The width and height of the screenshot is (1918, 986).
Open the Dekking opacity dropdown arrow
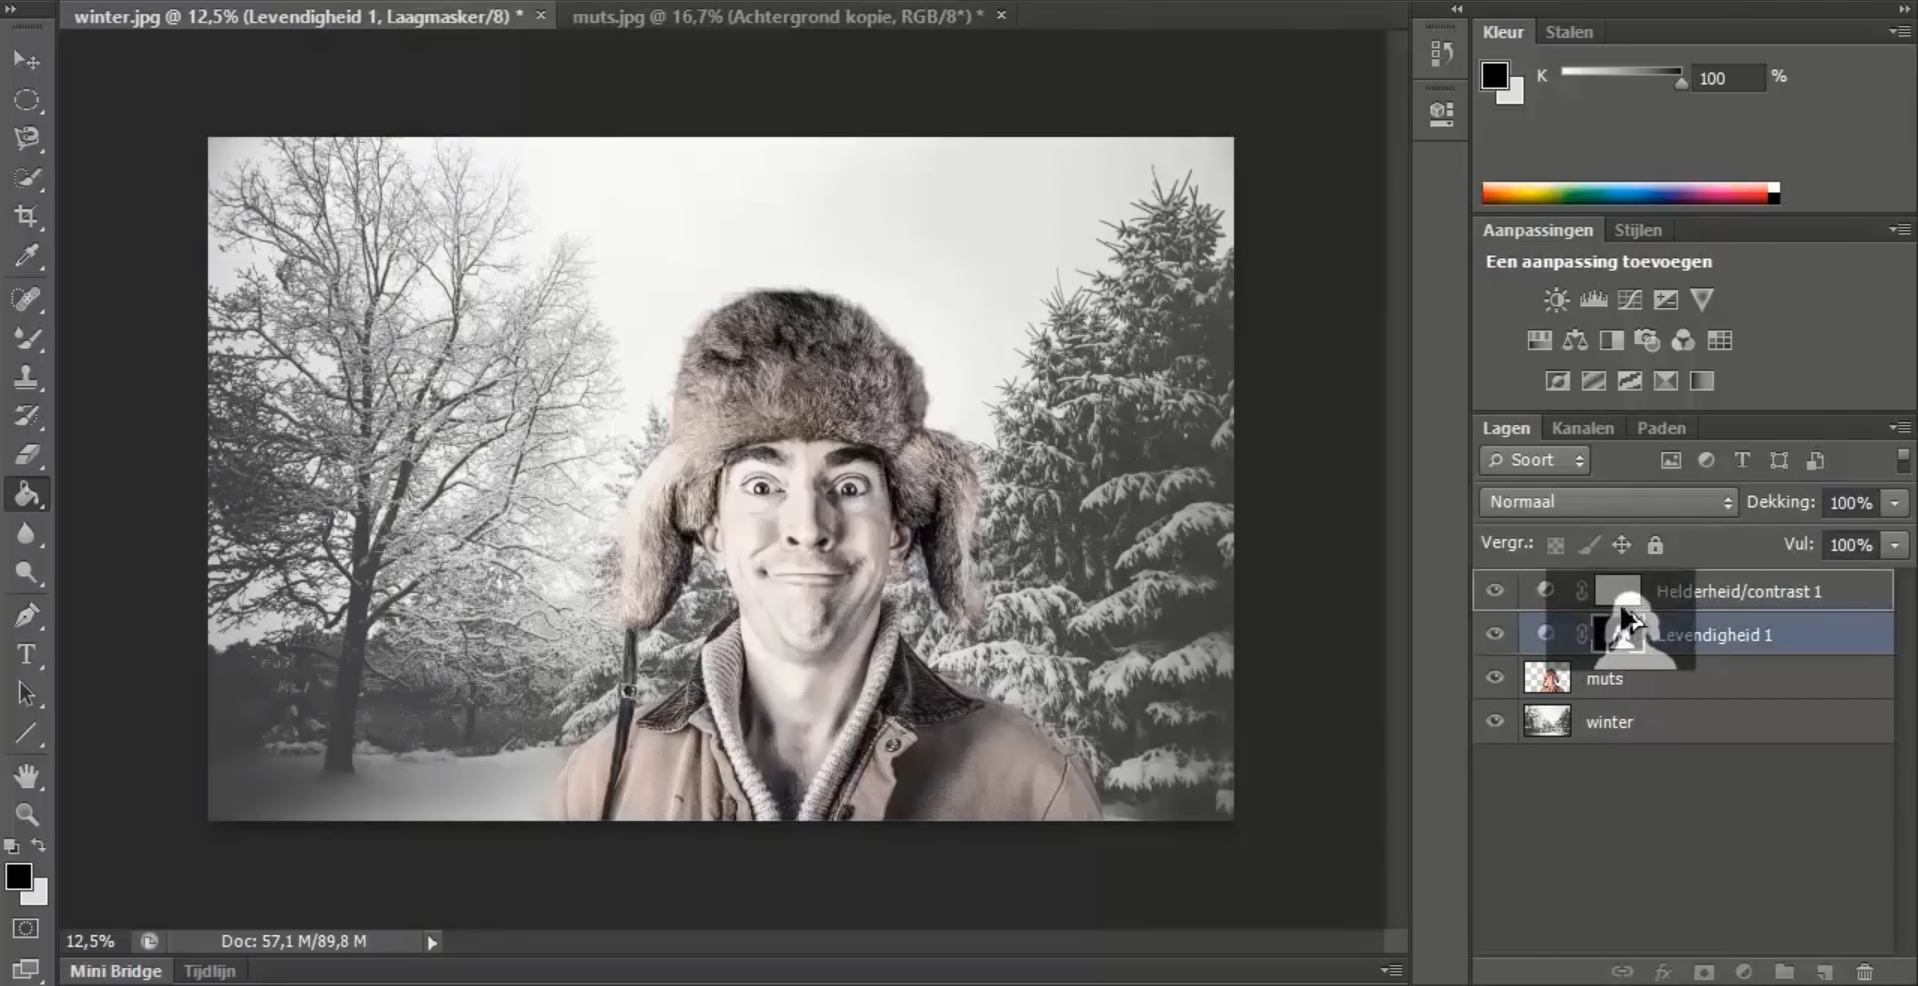coord(1895,503)
